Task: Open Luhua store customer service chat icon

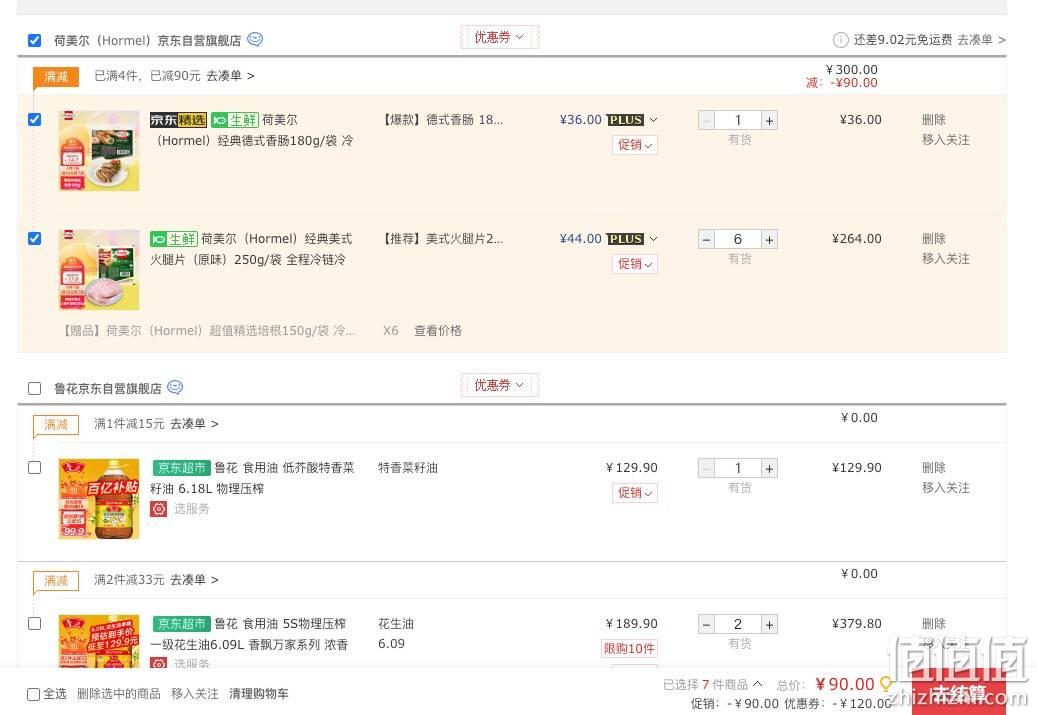Action: [x=175, y=387]
